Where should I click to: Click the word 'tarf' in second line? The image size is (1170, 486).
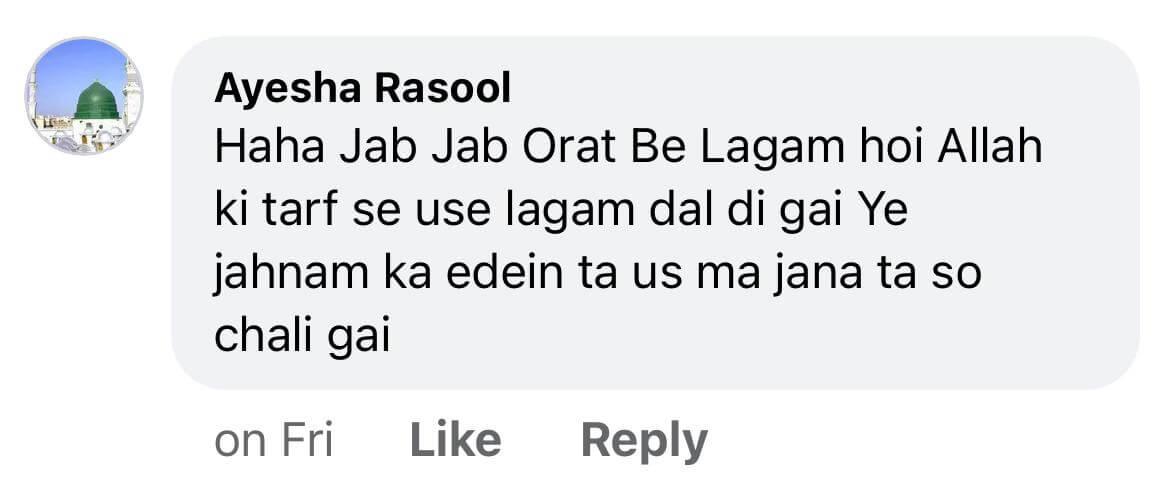[299, 211]
